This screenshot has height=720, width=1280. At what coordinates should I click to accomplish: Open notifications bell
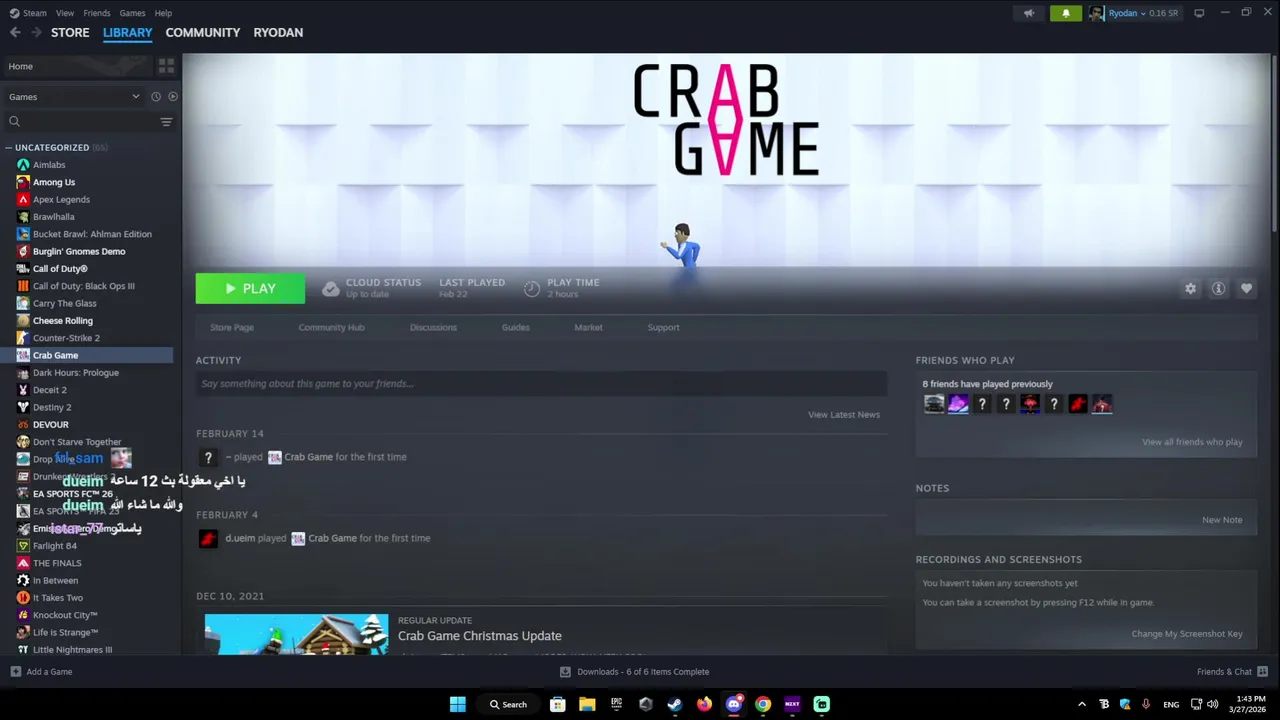1065,13
